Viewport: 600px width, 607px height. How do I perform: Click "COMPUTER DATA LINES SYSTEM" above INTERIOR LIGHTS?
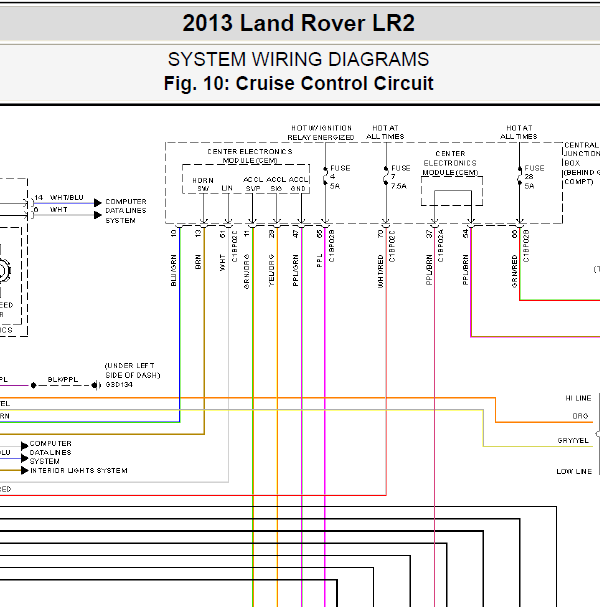[50, 453]
